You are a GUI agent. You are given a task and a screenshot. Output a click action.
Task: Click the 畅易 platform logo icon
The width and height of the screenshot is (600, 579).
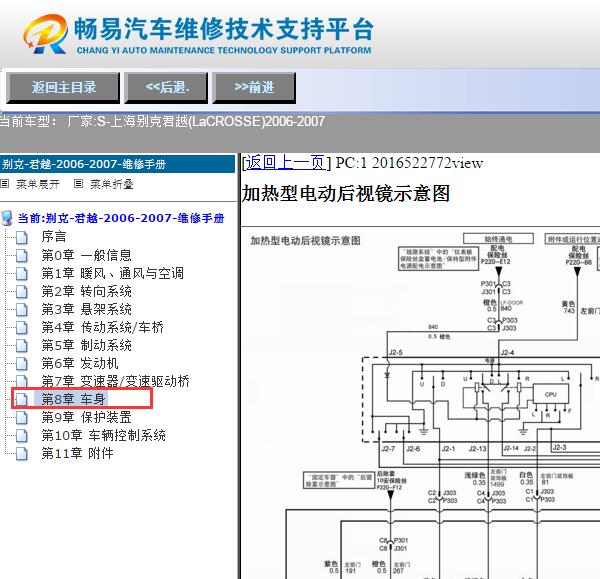click(x=45, y=34)
